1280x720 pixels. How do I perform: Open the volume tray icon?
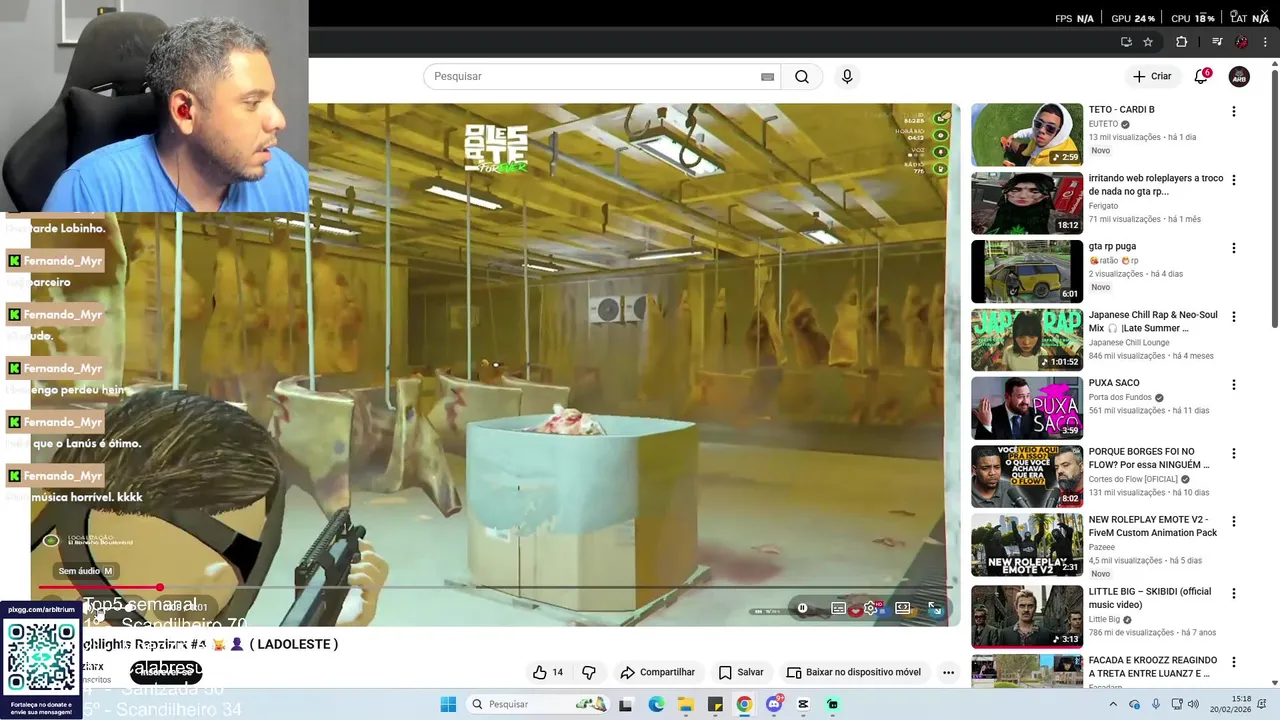(x=1192, y=704)
